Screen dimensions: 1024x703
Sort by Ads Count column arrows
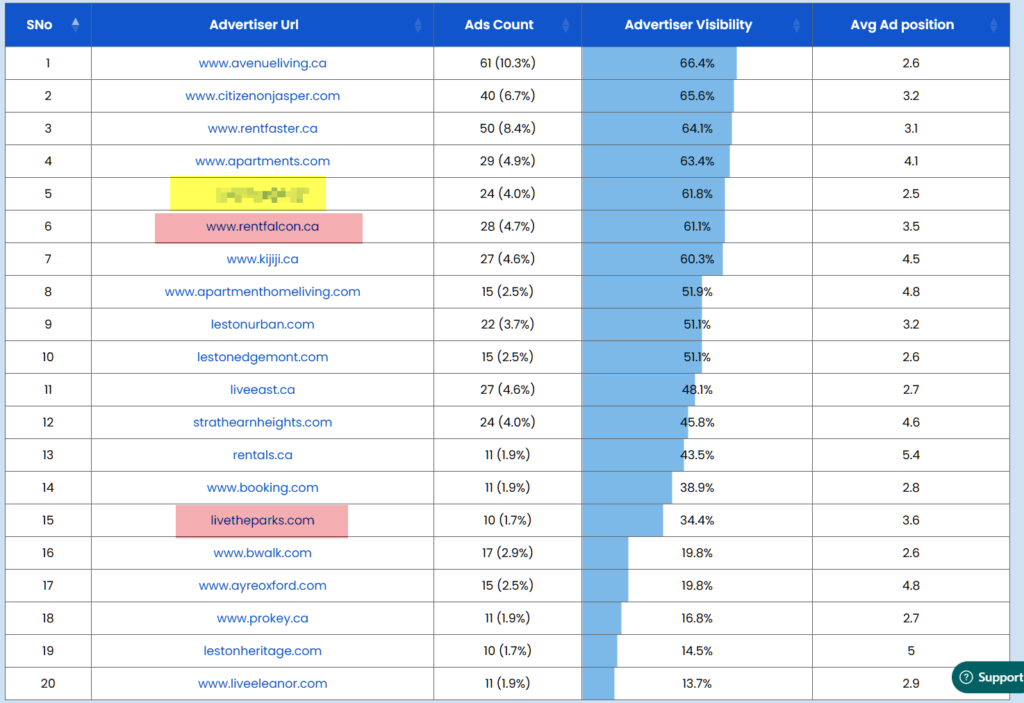click(566, 25)
